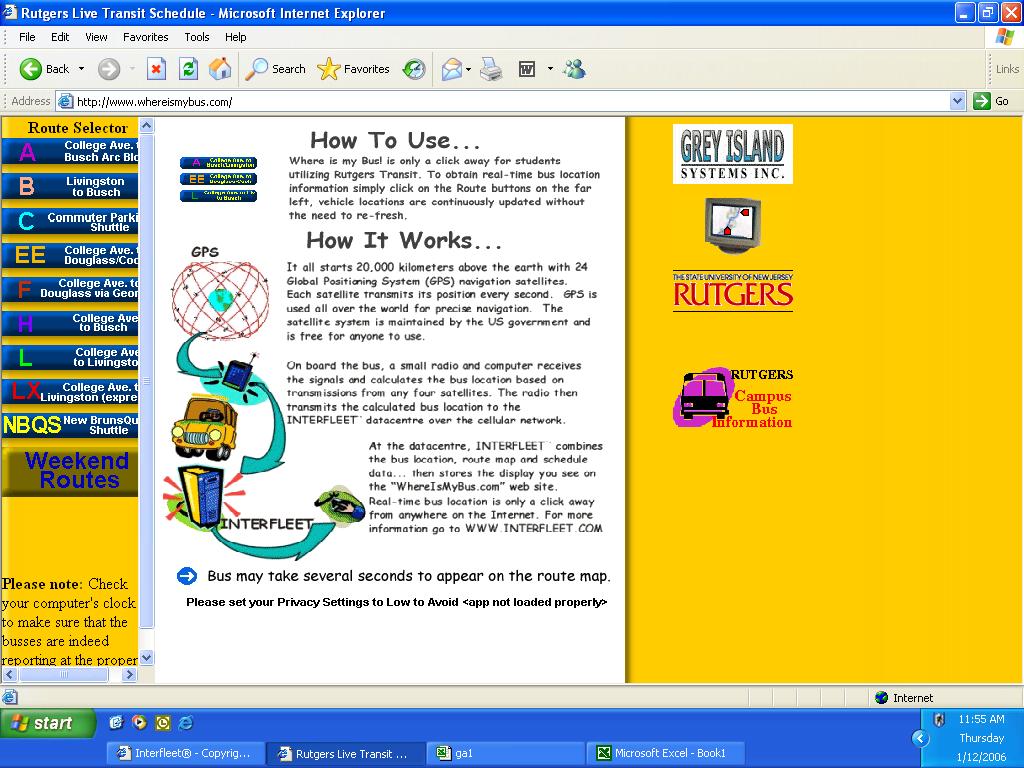The width and height of the screenshot is (1024, 768).
Task: Select route L College Ave to Livingston
Action: (70, 357)
